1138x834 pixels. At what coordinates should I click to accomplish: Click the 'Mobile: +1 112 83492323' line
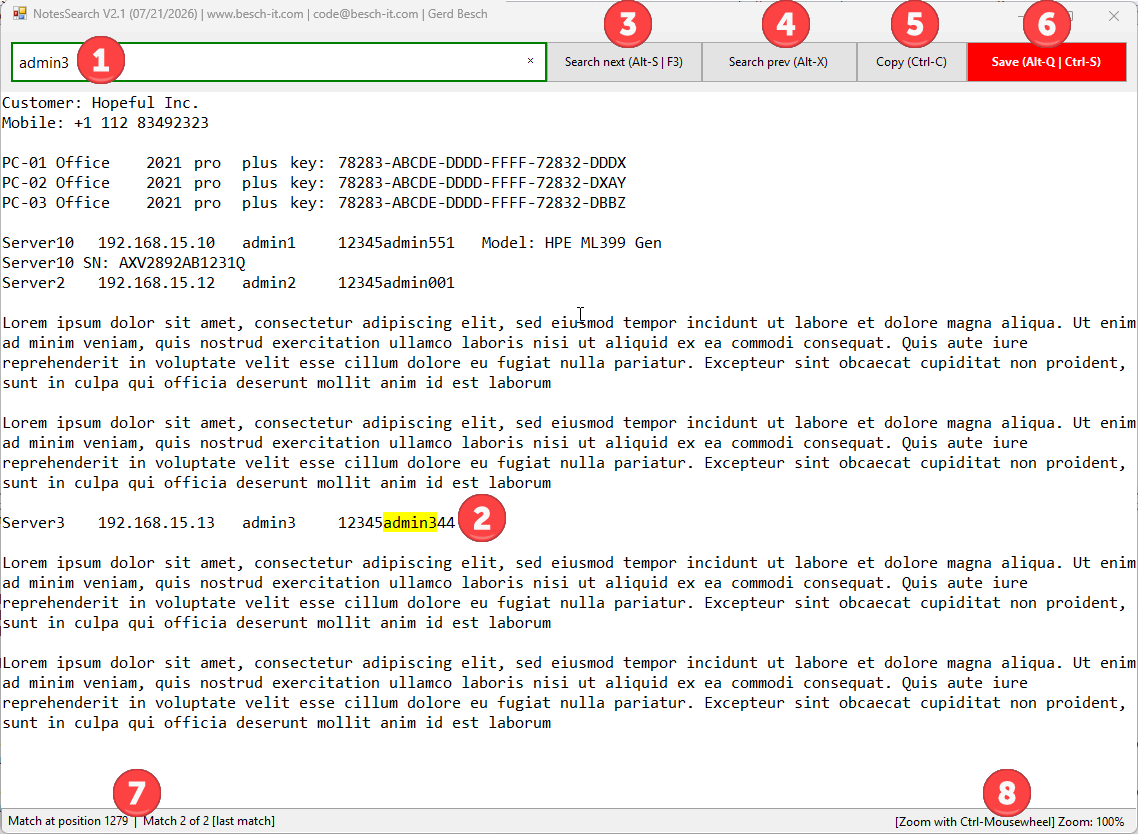(x=105, y=123)
